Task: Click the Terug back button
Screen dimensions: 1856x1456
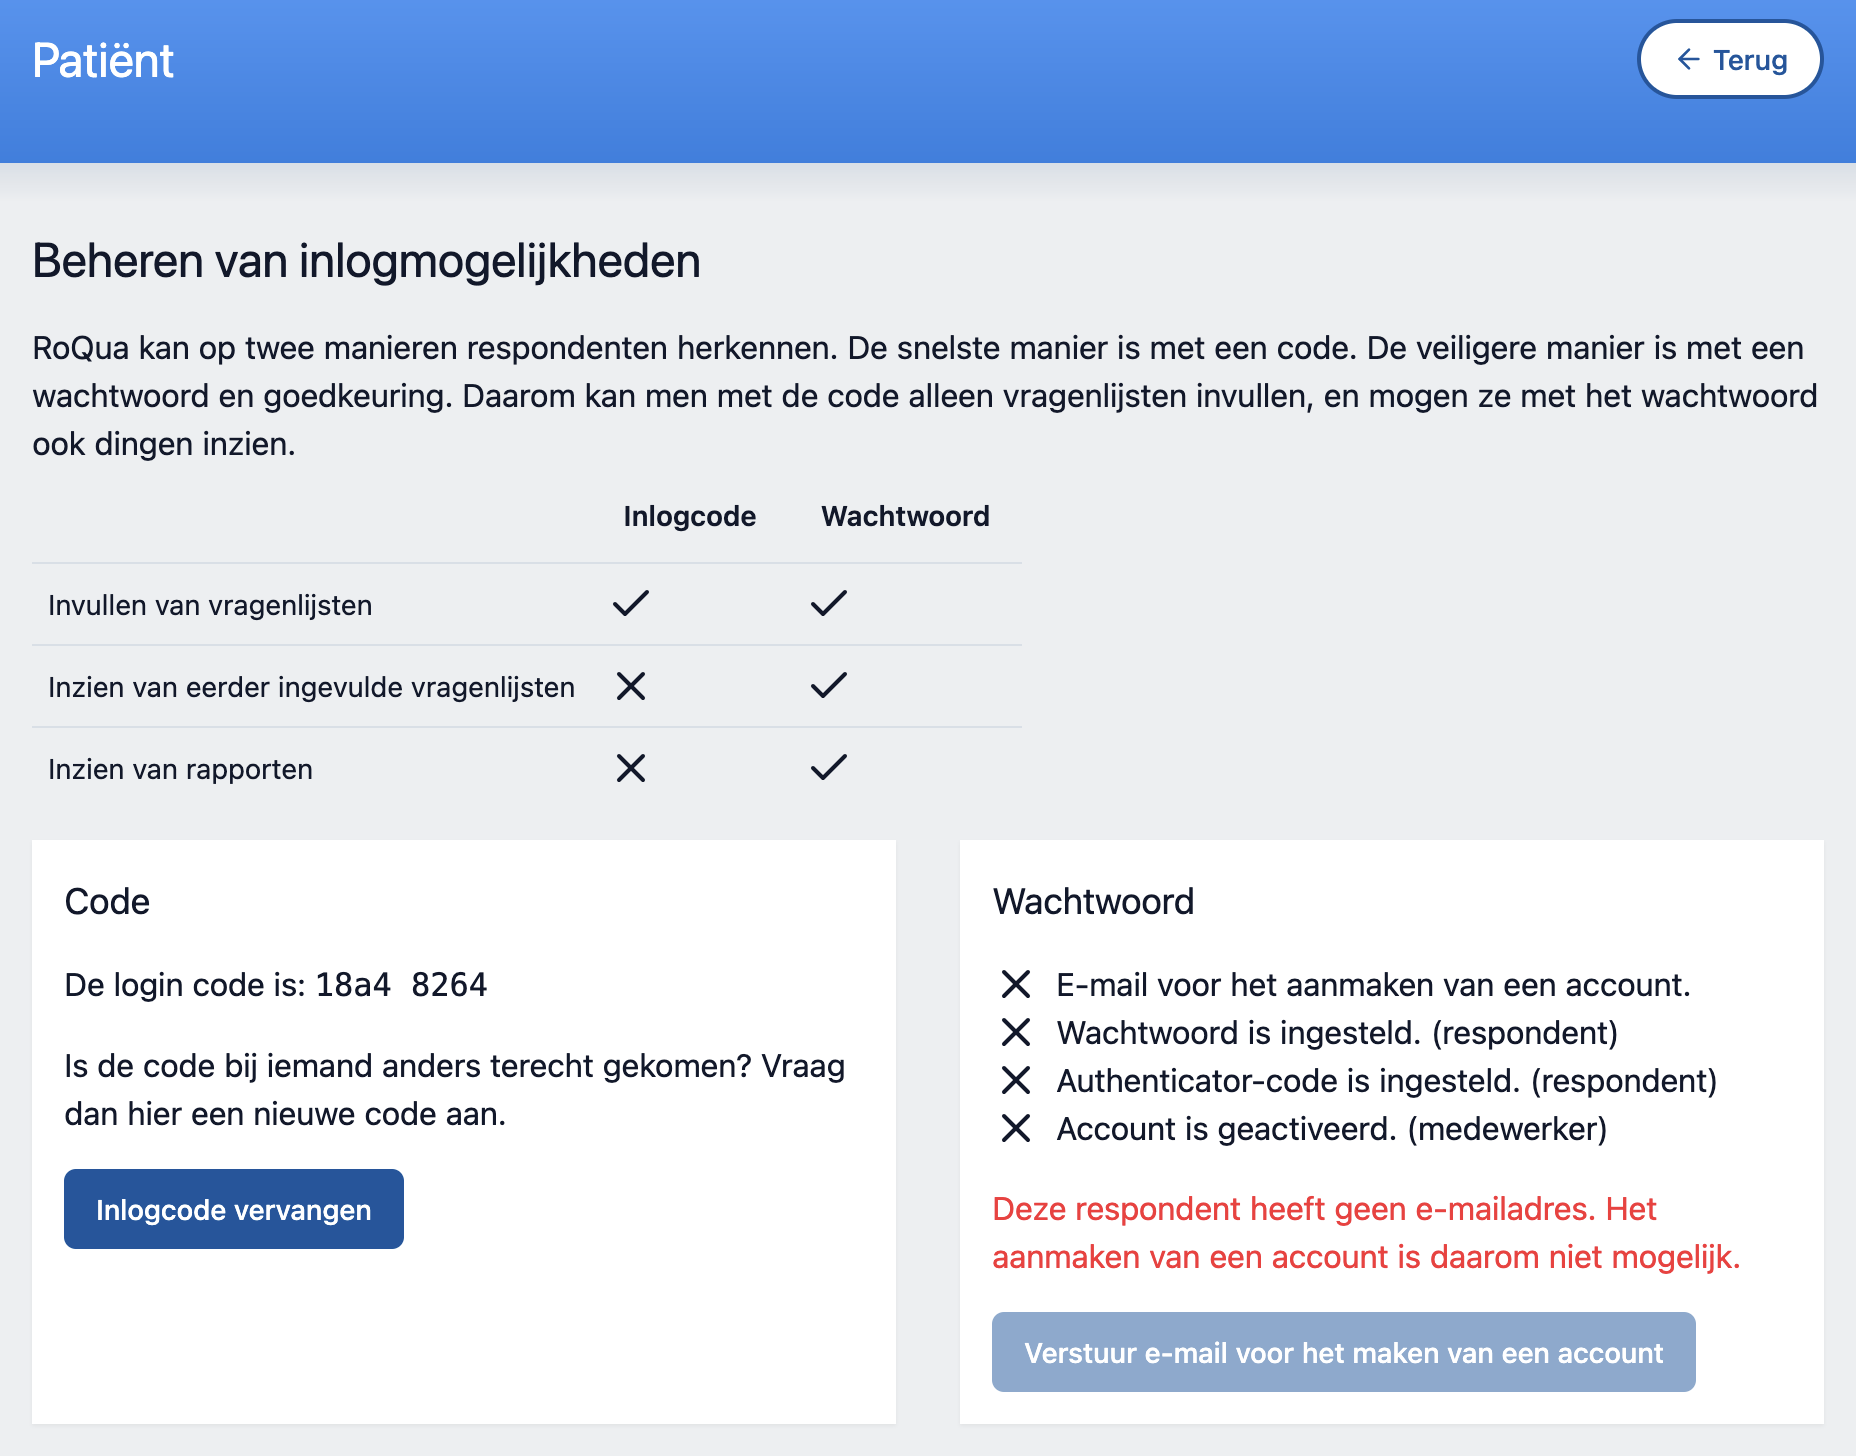Action: 1729,60
